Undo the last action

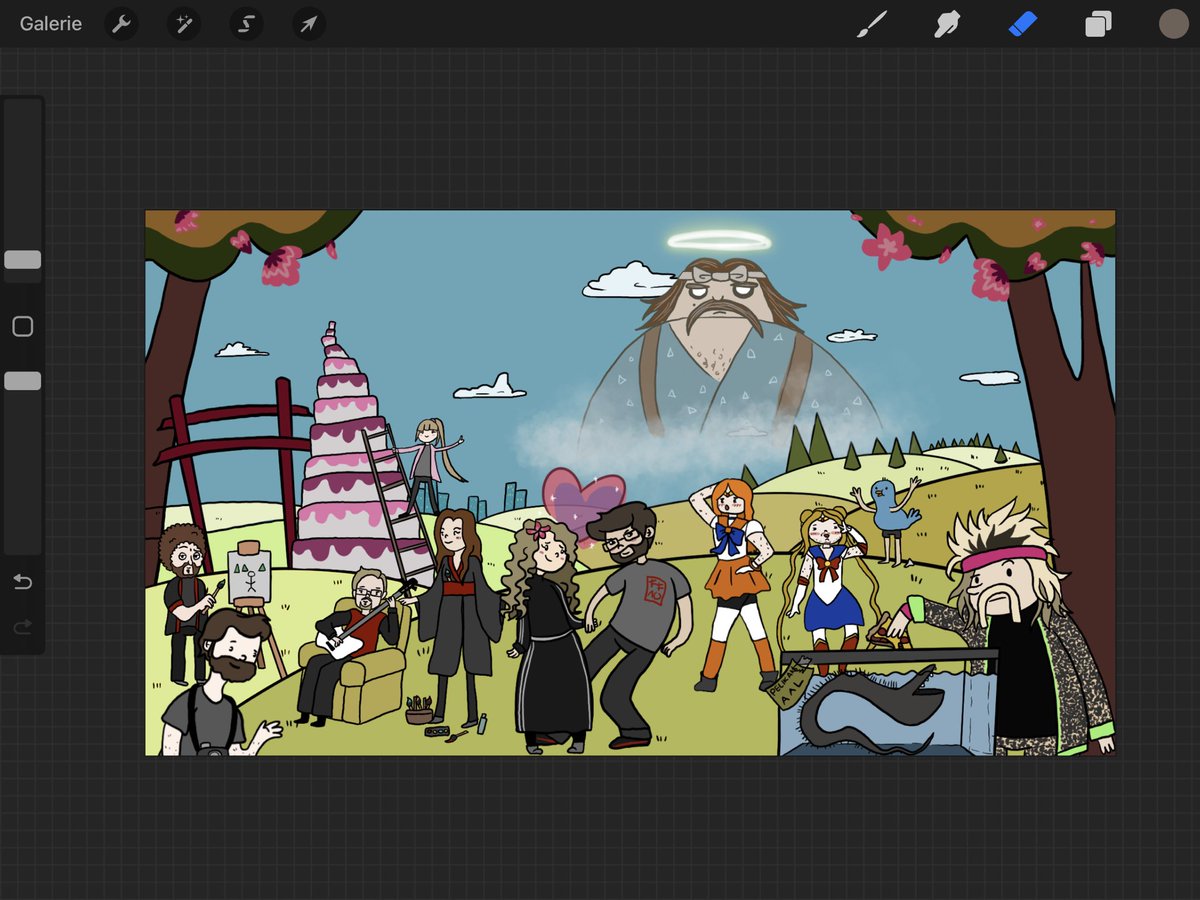(23, 582)
